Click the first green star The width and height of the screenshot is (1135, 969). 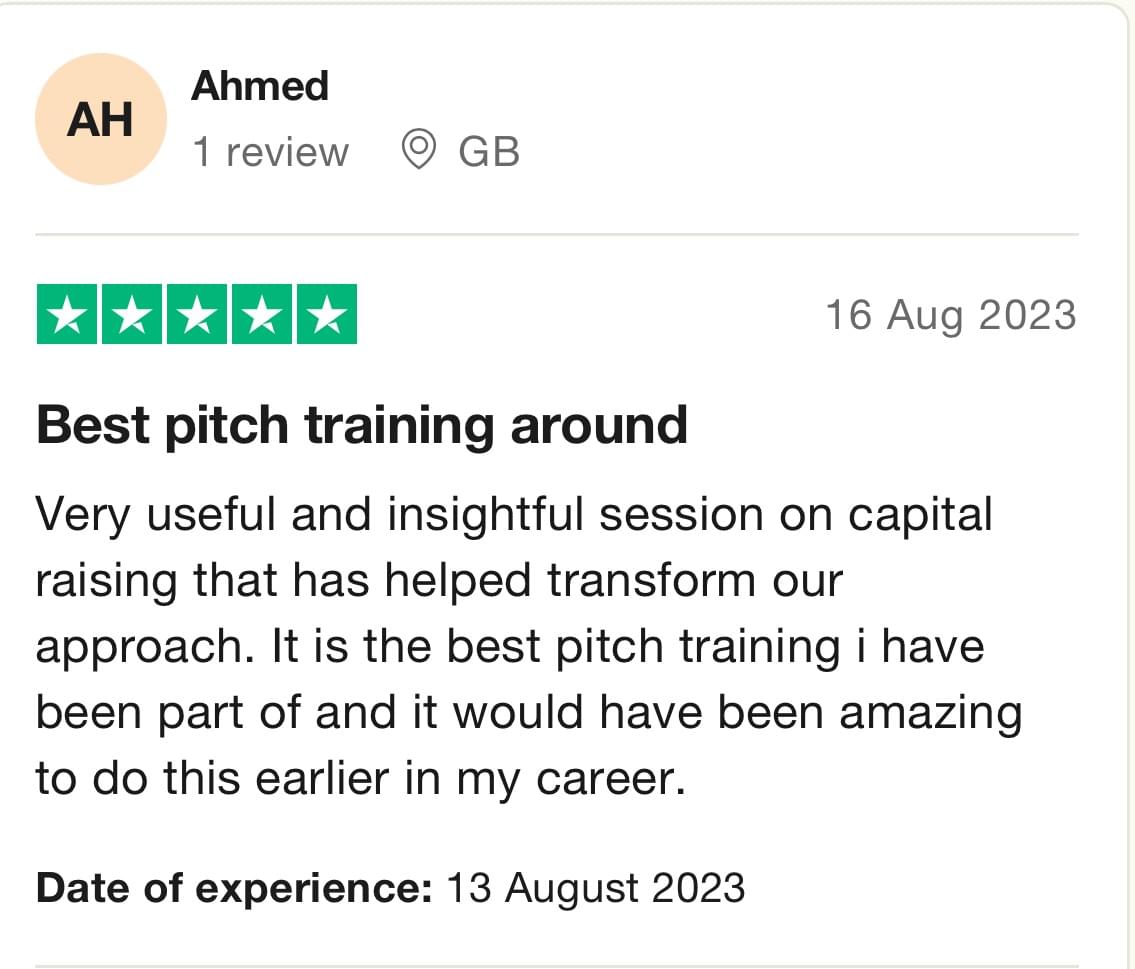click(x=67, y=314)
